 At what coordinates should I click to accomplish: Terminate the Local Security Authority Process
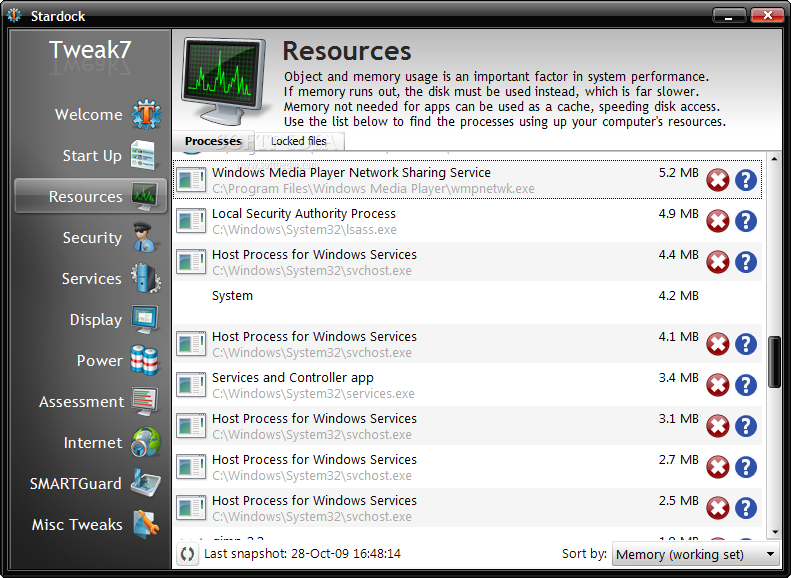coord(717,221)
